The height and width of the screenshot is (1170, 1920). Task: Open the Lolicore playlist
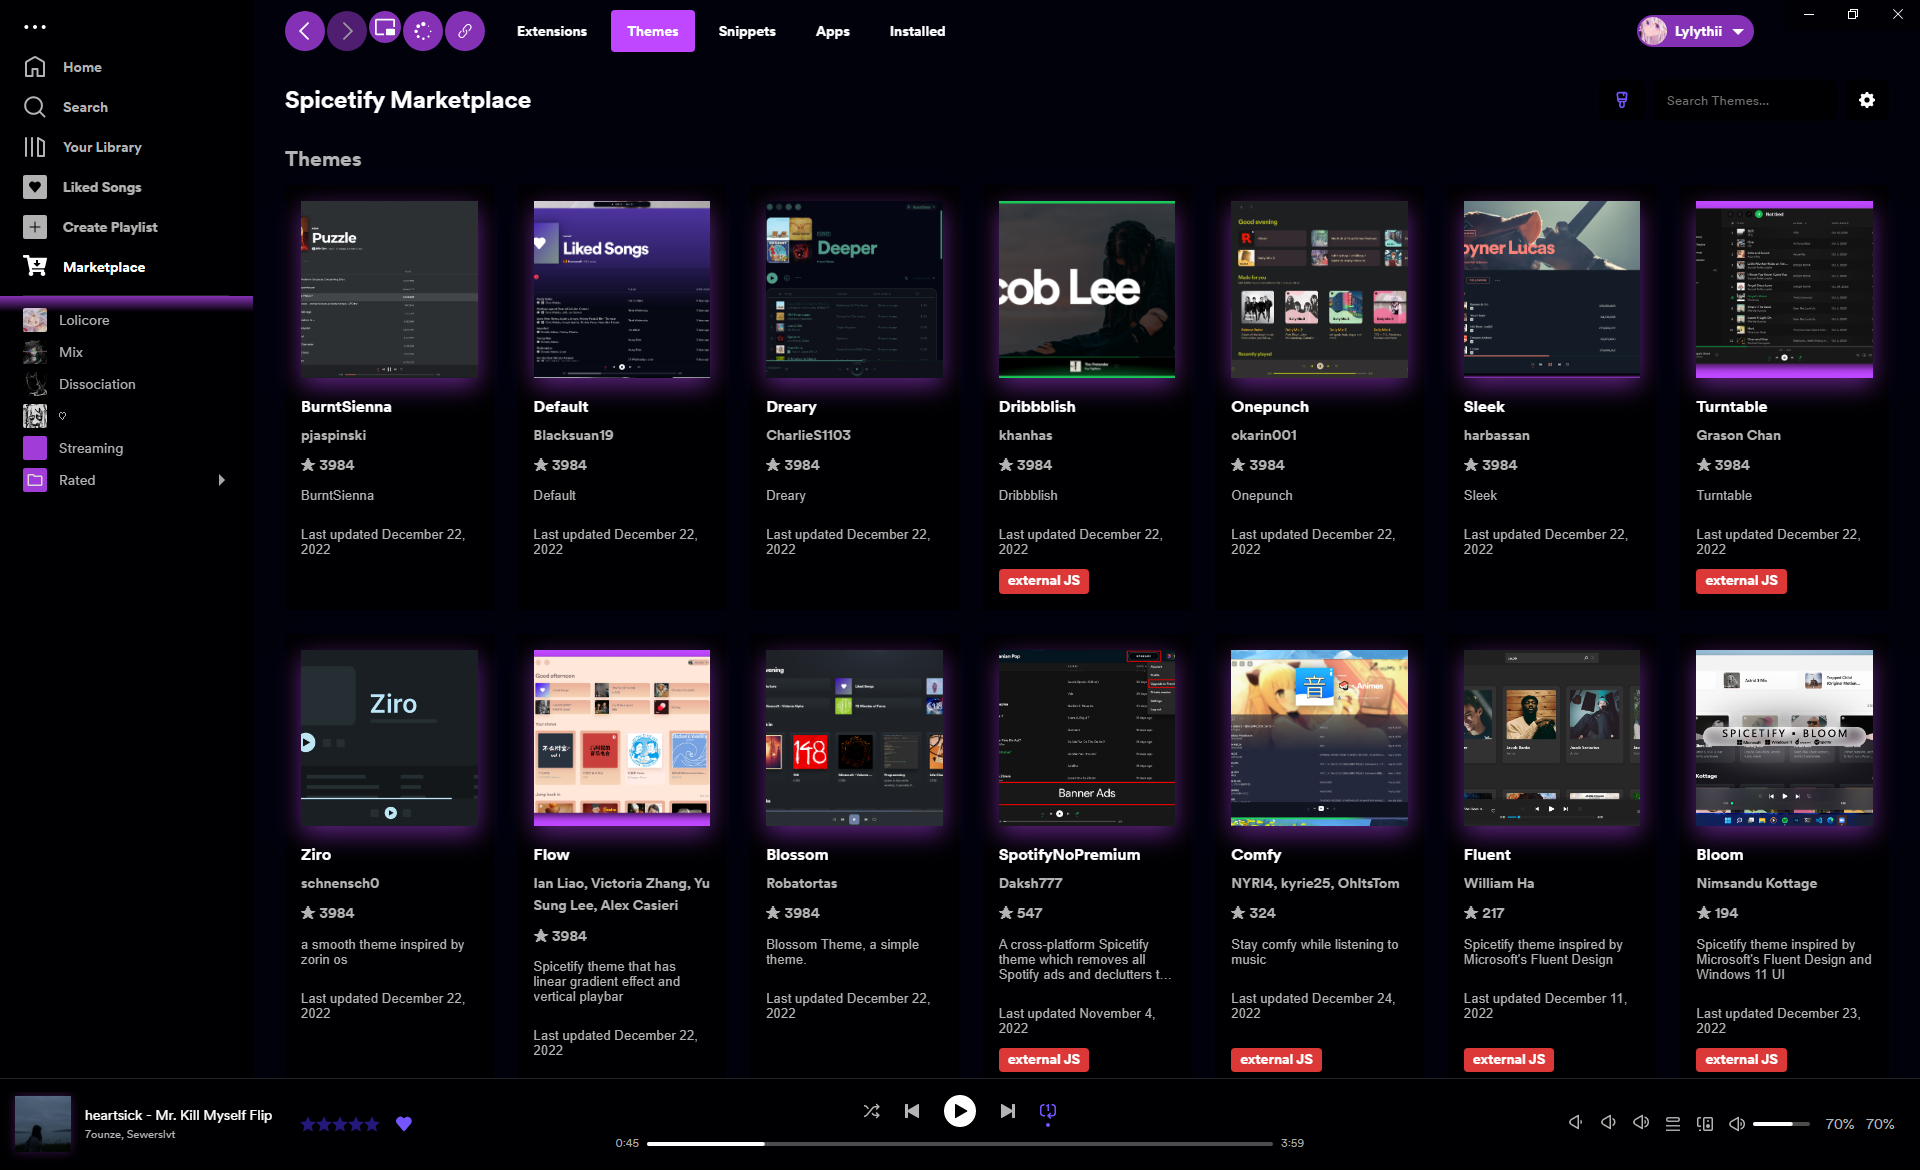84,320
